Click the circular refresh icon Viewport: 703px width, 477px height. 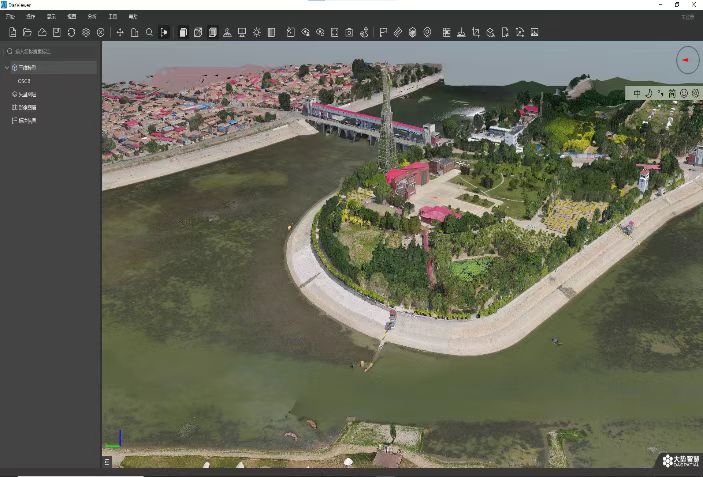coord(71,32)
